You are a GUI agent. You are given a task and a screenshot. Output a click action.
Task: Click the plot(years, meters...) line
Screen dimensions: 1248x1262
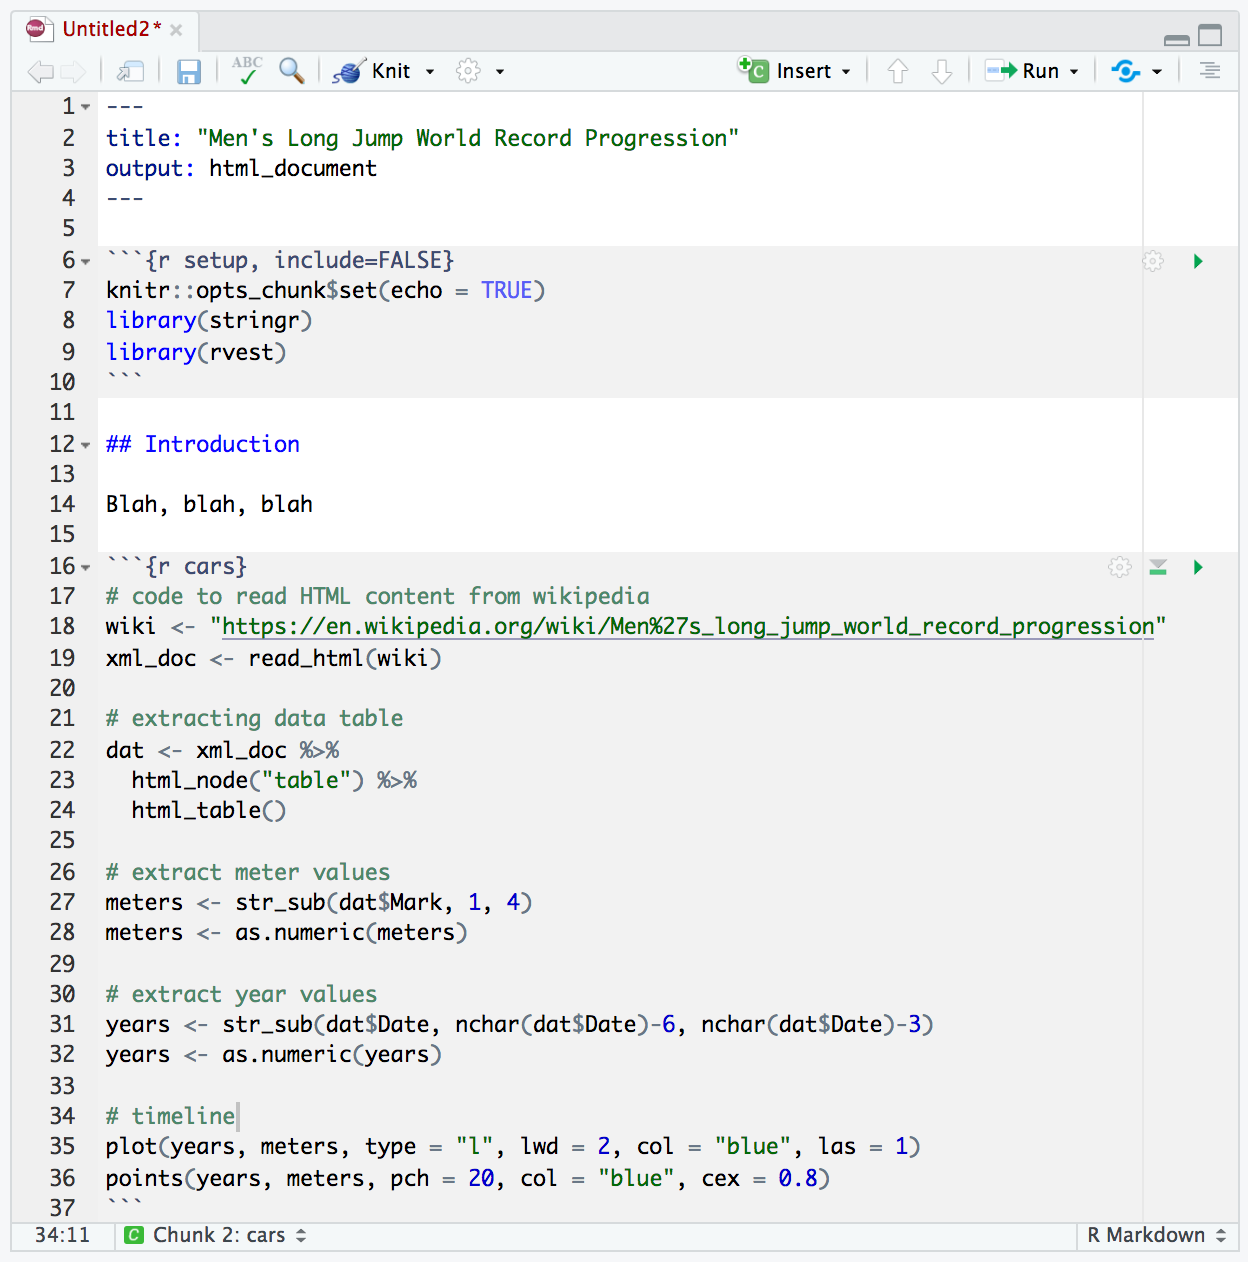513,1146
